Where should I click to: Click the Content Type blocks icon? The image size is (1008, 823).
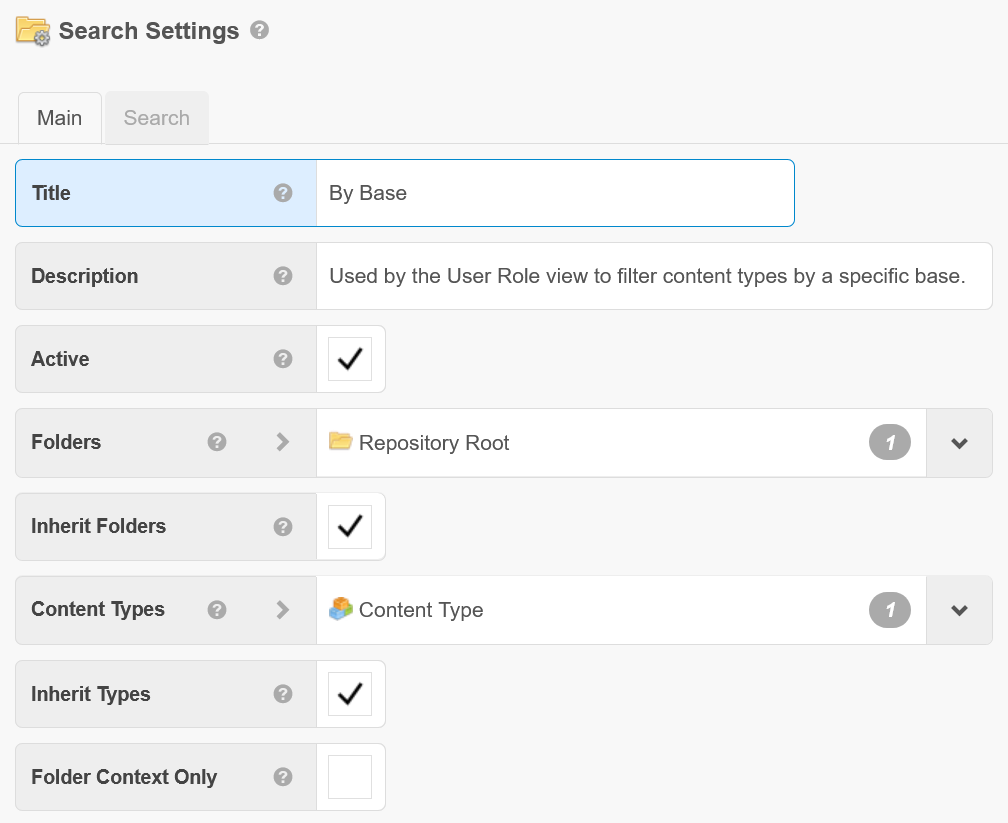pos(341,608)
